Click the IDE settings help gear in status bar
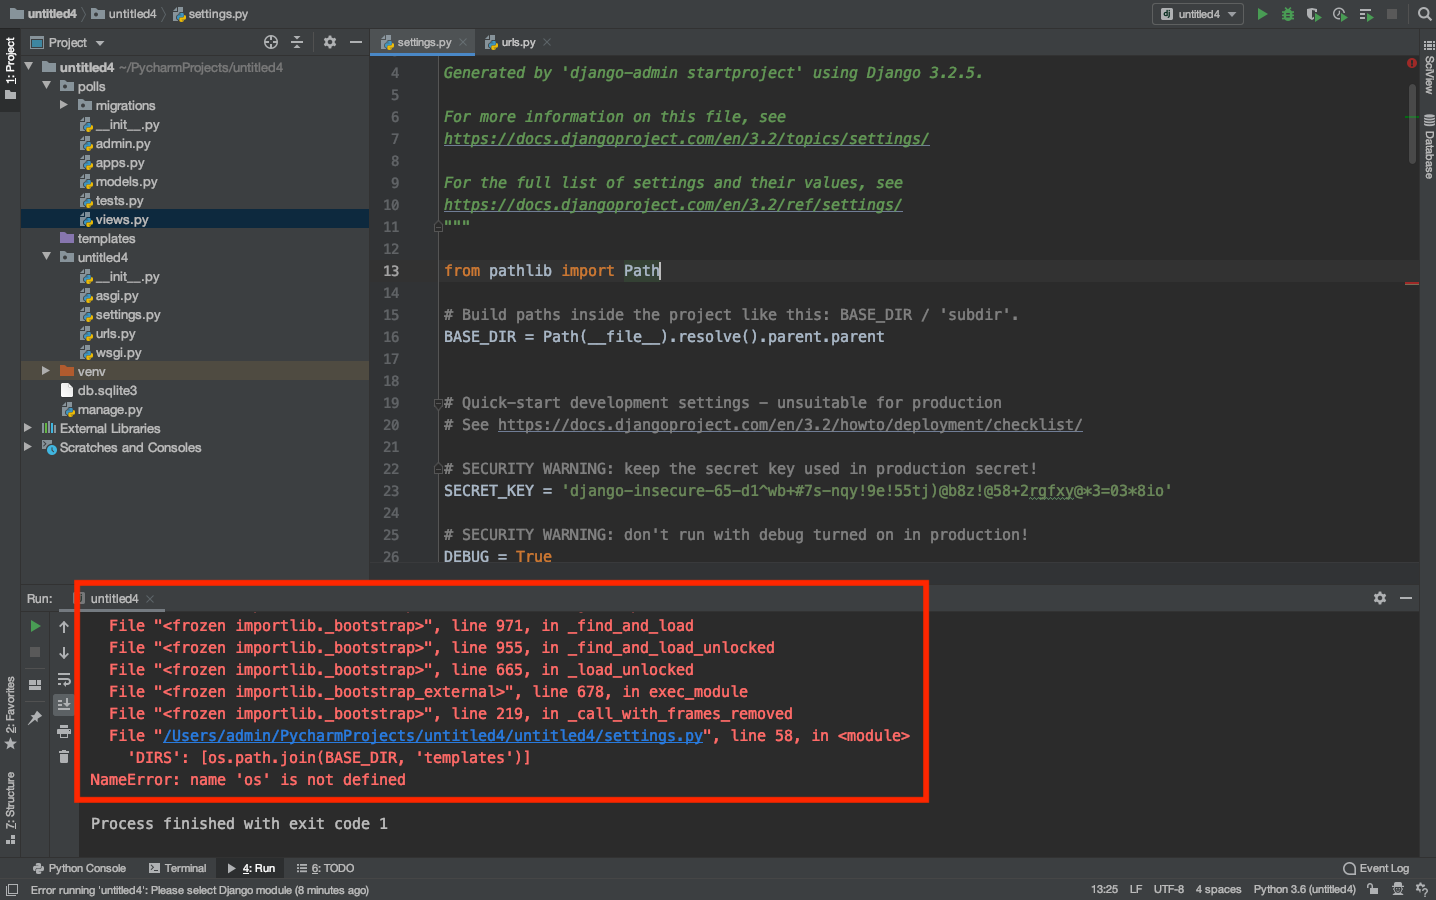1436x900 pixels. tap(1422, 889)
